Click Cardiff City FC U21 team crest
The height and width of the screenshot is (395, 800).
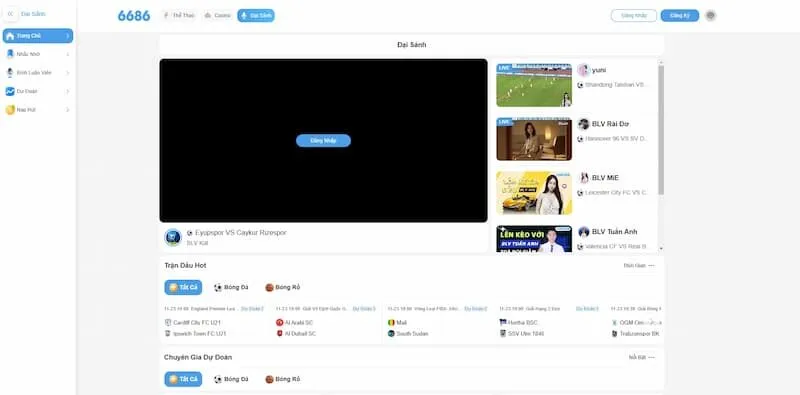168,323
